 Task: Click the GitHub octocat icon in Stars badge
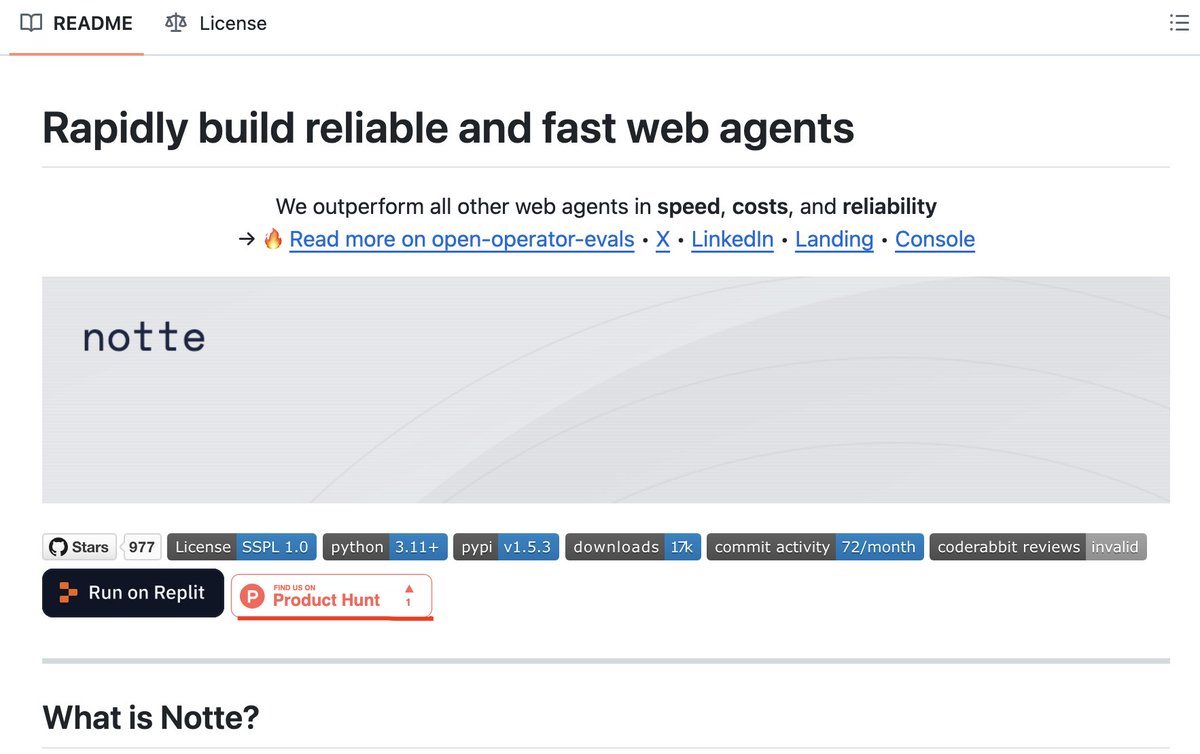click(x=59, y=547)
